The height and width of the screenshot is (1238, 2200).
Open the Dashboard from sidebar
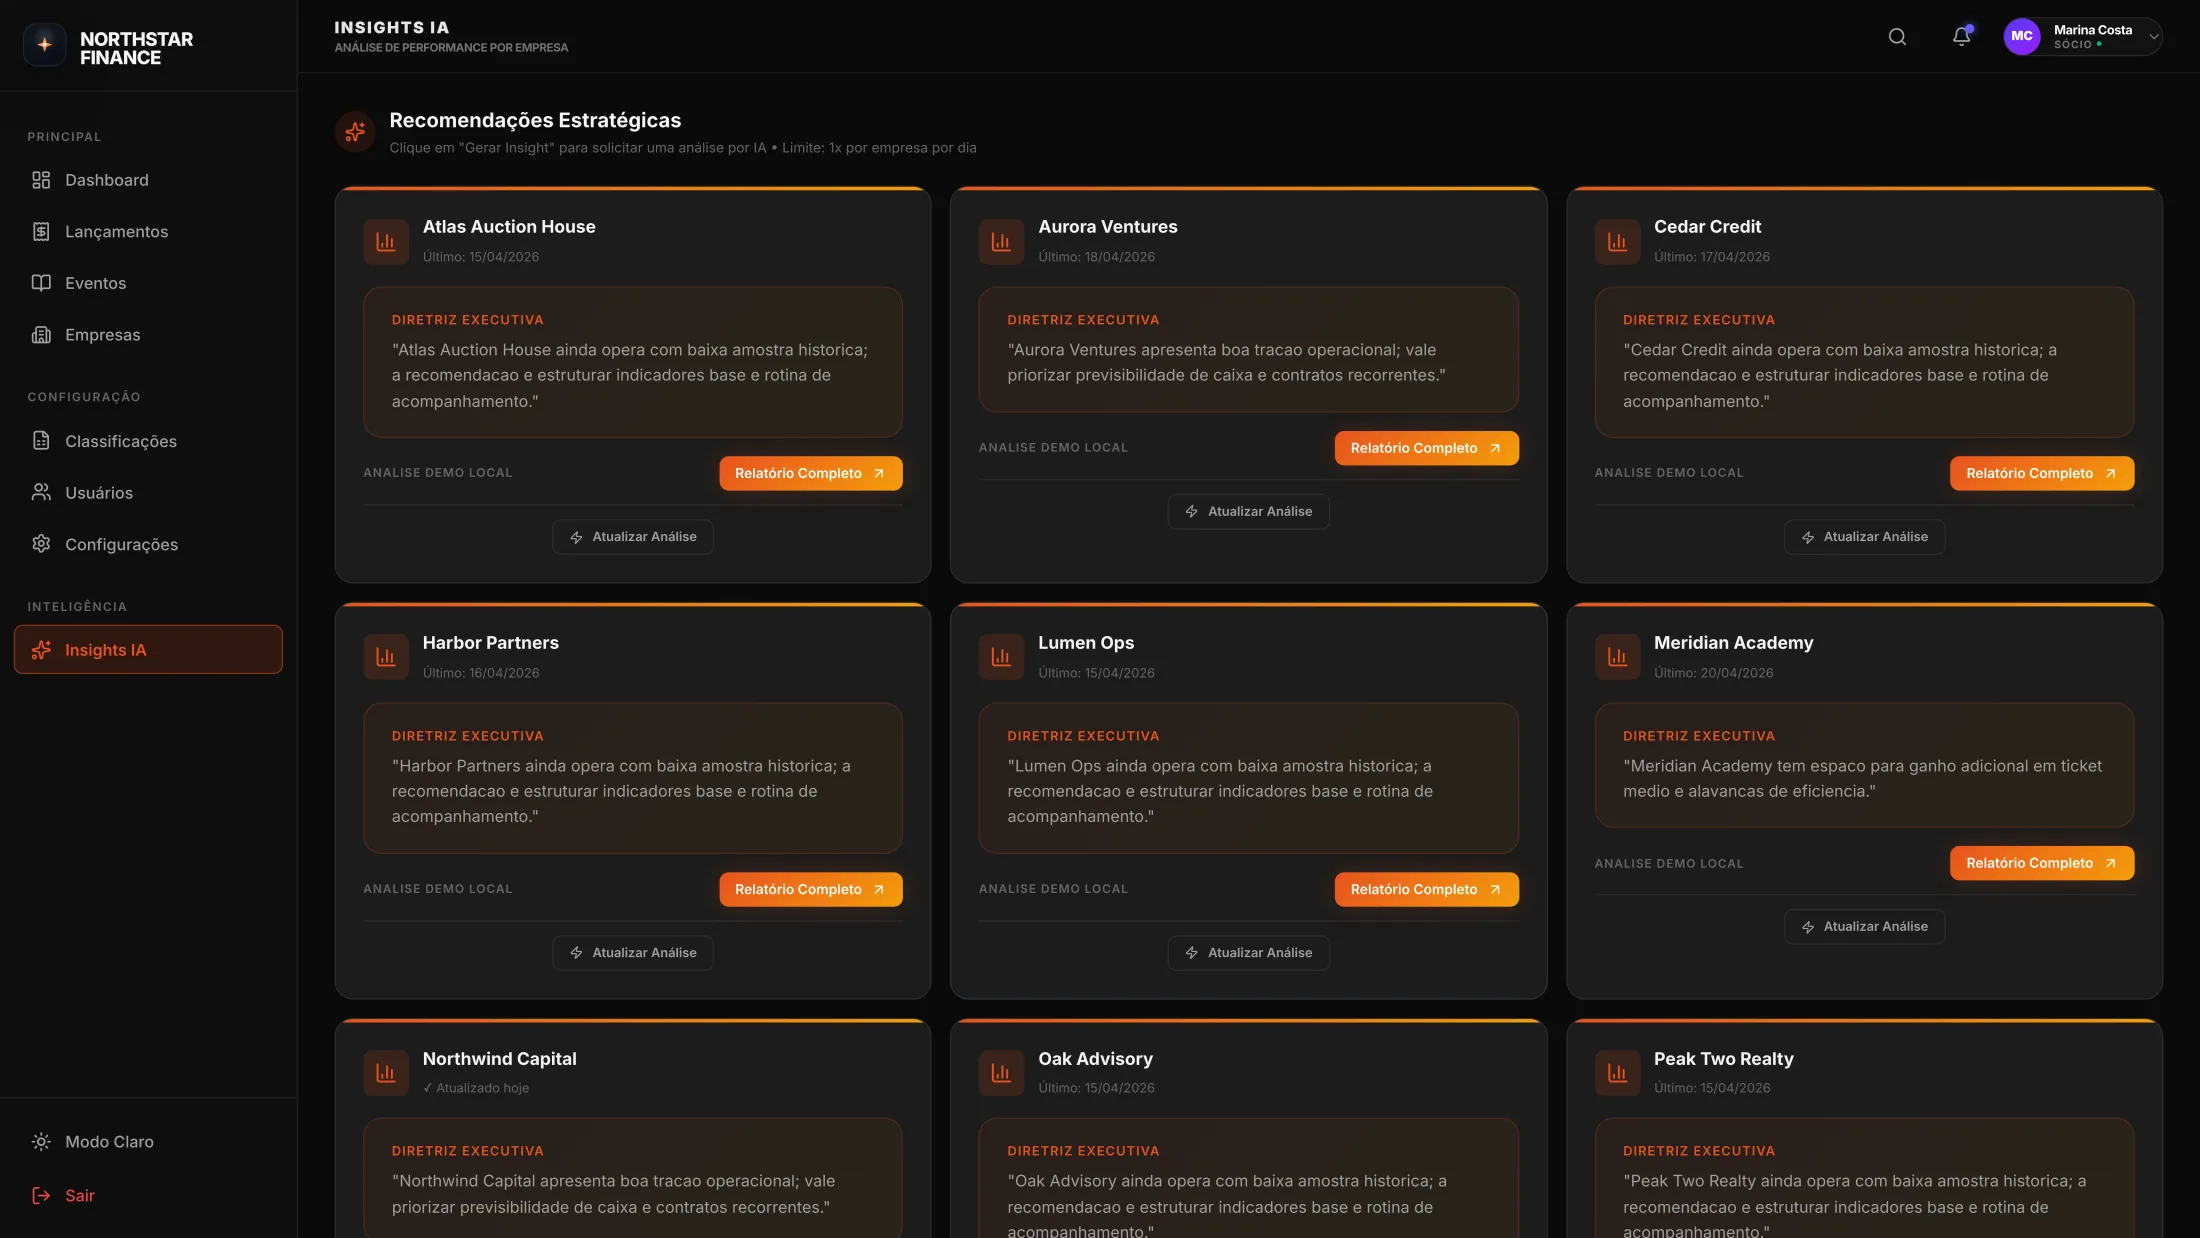click(x=106, y=180)
